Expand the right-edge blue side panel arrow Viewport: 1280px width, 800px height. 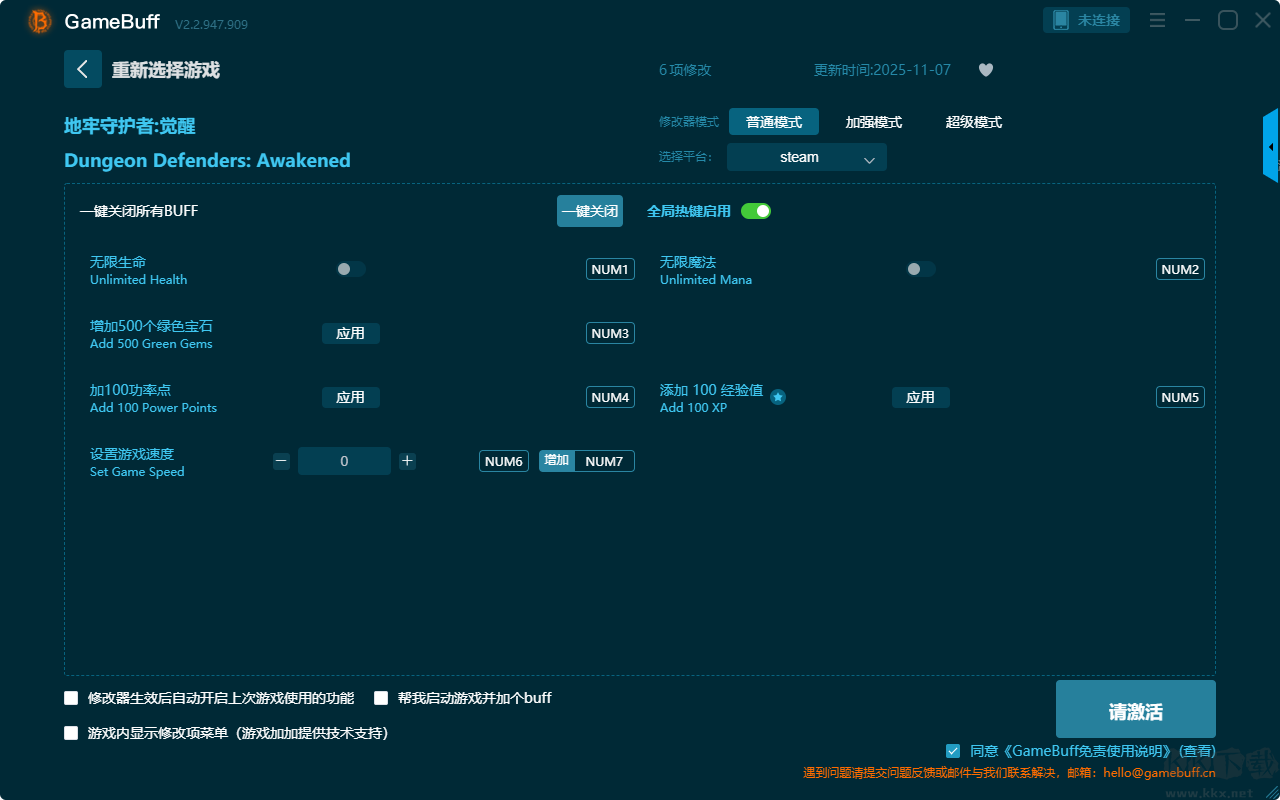point(1271,147)
